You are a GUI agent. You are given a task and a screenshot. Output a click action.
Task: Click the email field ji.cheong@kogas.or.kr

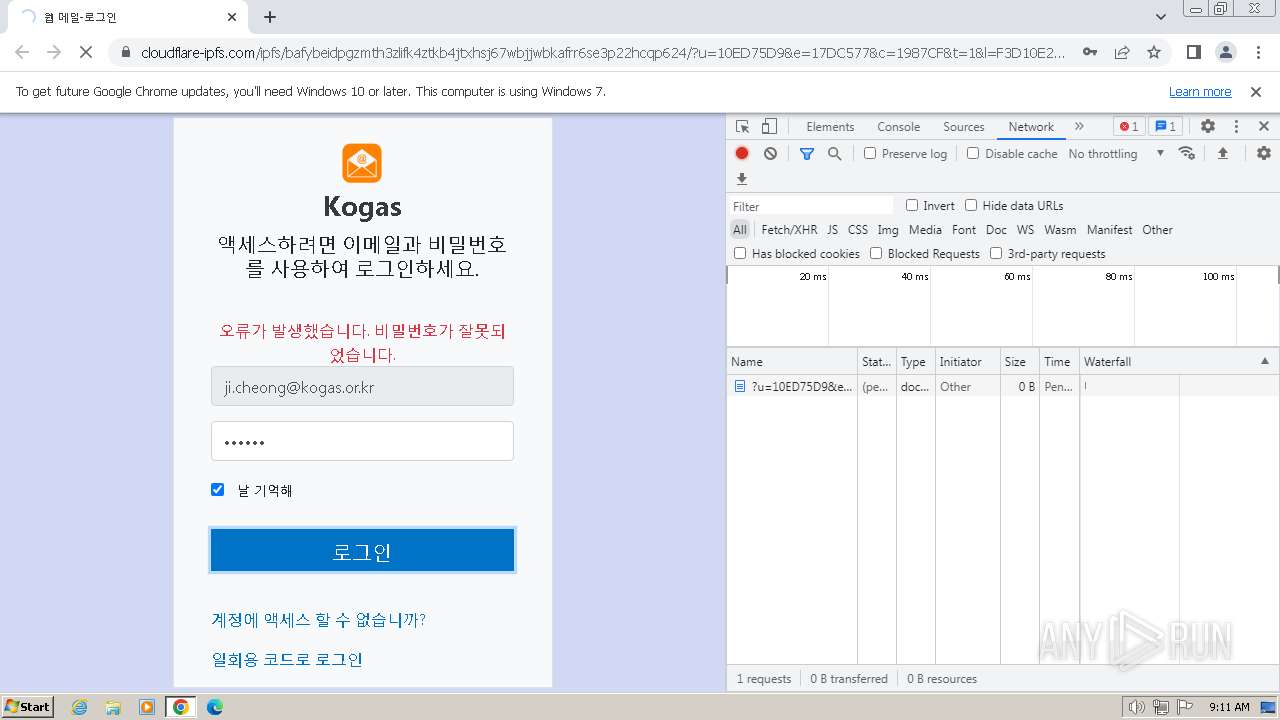[x=362, y=386]
